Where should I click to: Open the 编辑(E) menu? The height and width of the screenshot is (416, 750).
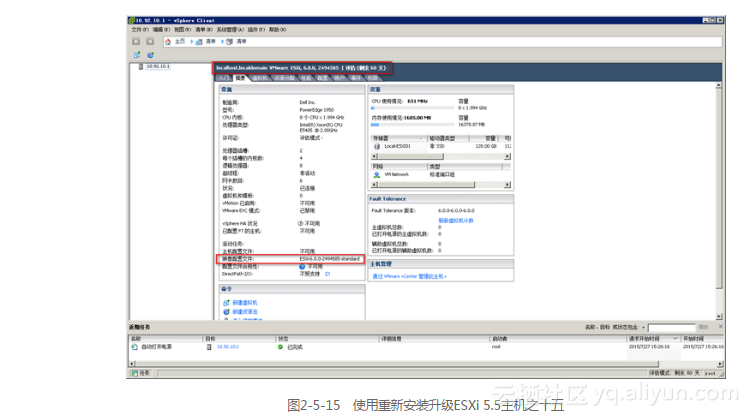[x=161, y=30]
